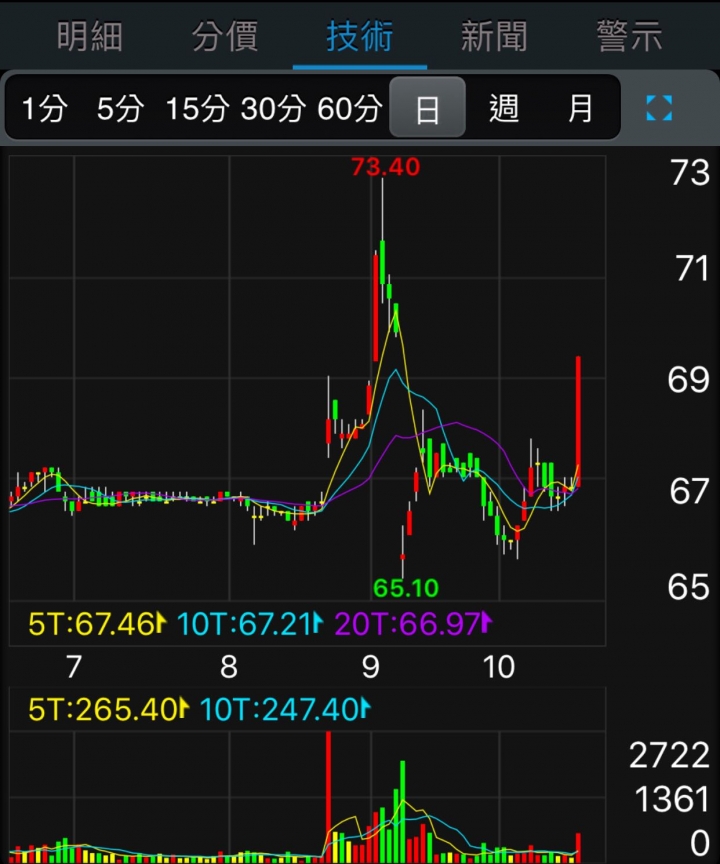Tap the 69 price axis value

point(688,380)
